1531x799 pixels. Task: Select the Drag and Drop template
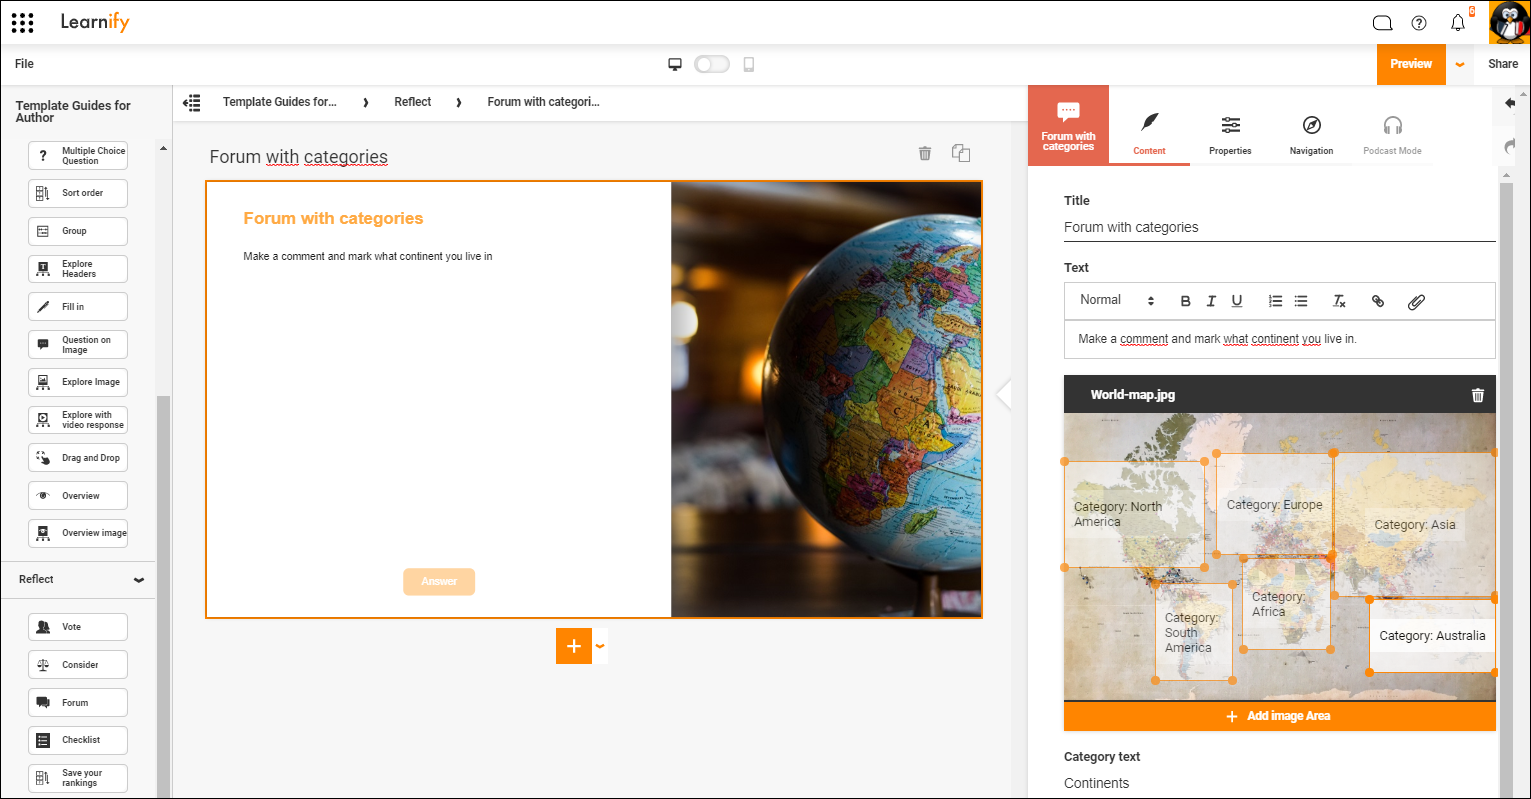[78, 458]
